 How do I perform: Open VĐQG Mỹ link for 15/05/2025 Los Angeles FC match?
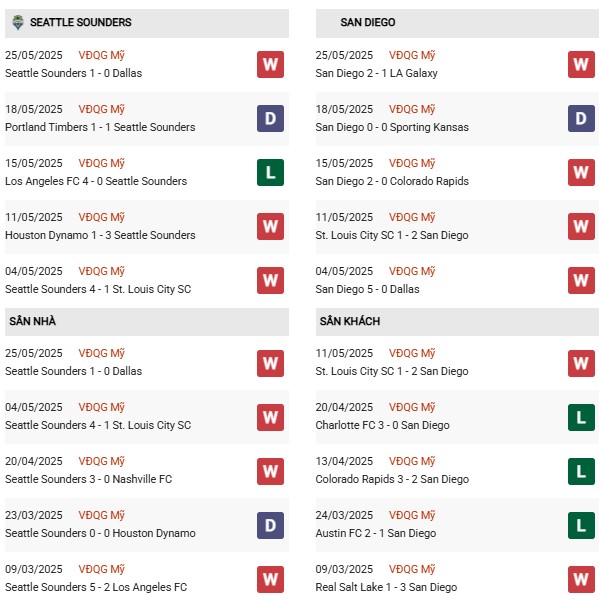tap(102, 163)
